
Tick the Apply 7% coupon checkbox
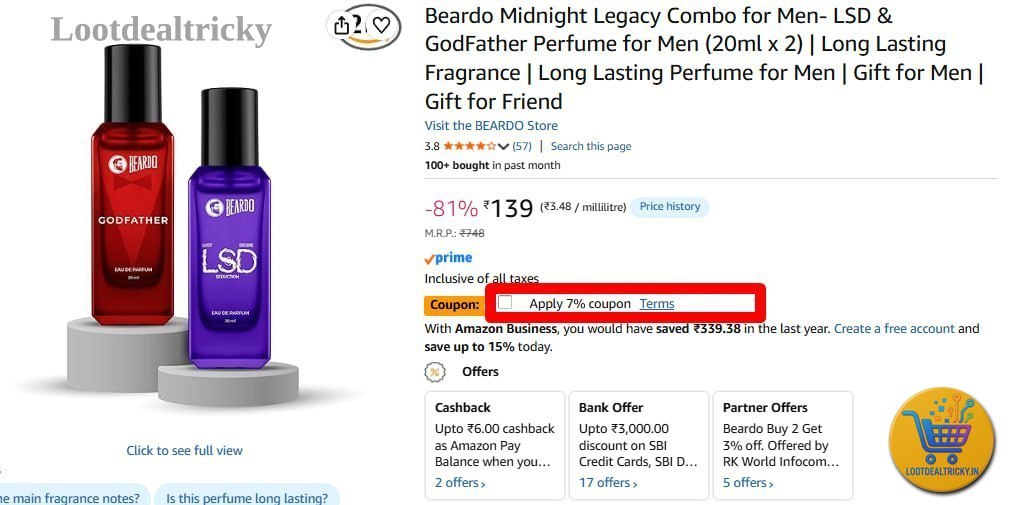tap(505, 302)
